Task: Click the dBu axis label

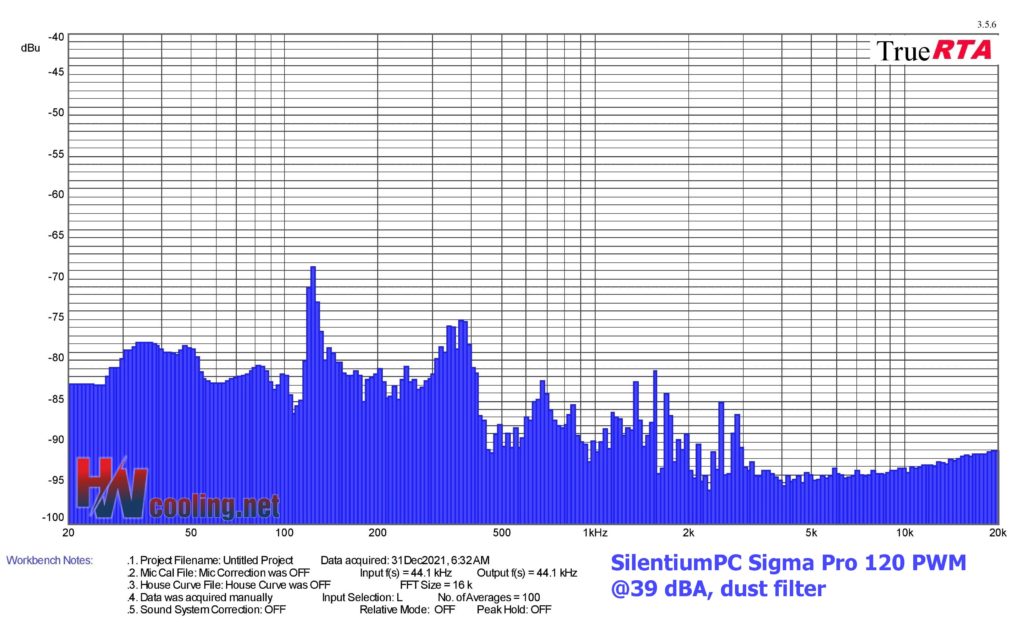Action: point(30,48)
